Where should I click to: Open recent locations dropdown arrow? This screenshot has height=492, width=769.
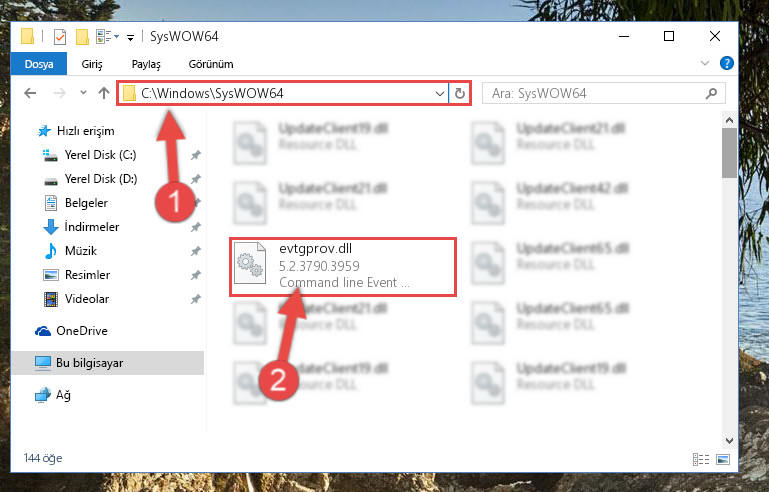(83, 93)
